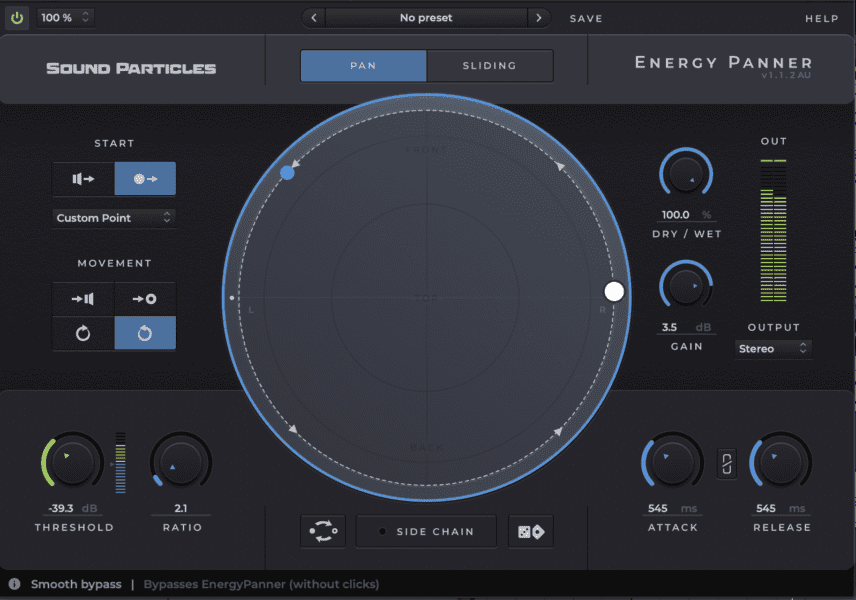The height and width of the screenshot is (600, 856).
Task: Open the 100 % zoom scale dropdown
Action: [x=65, y=17]
